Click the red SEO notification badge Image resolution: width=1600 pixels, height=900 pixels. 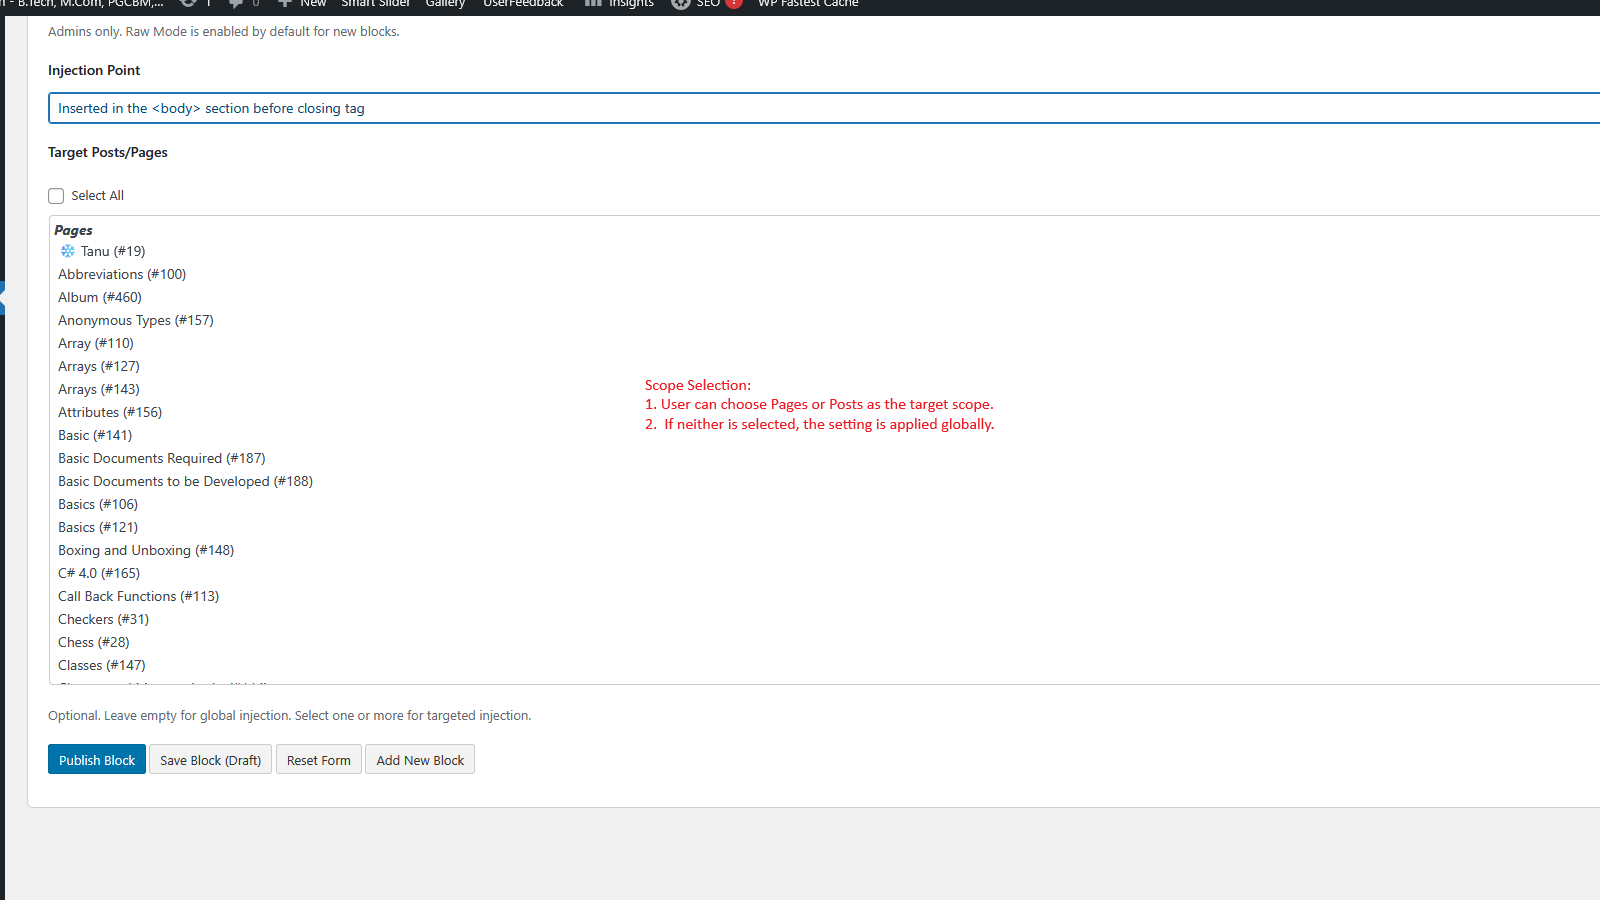click(x=734, y=3)
